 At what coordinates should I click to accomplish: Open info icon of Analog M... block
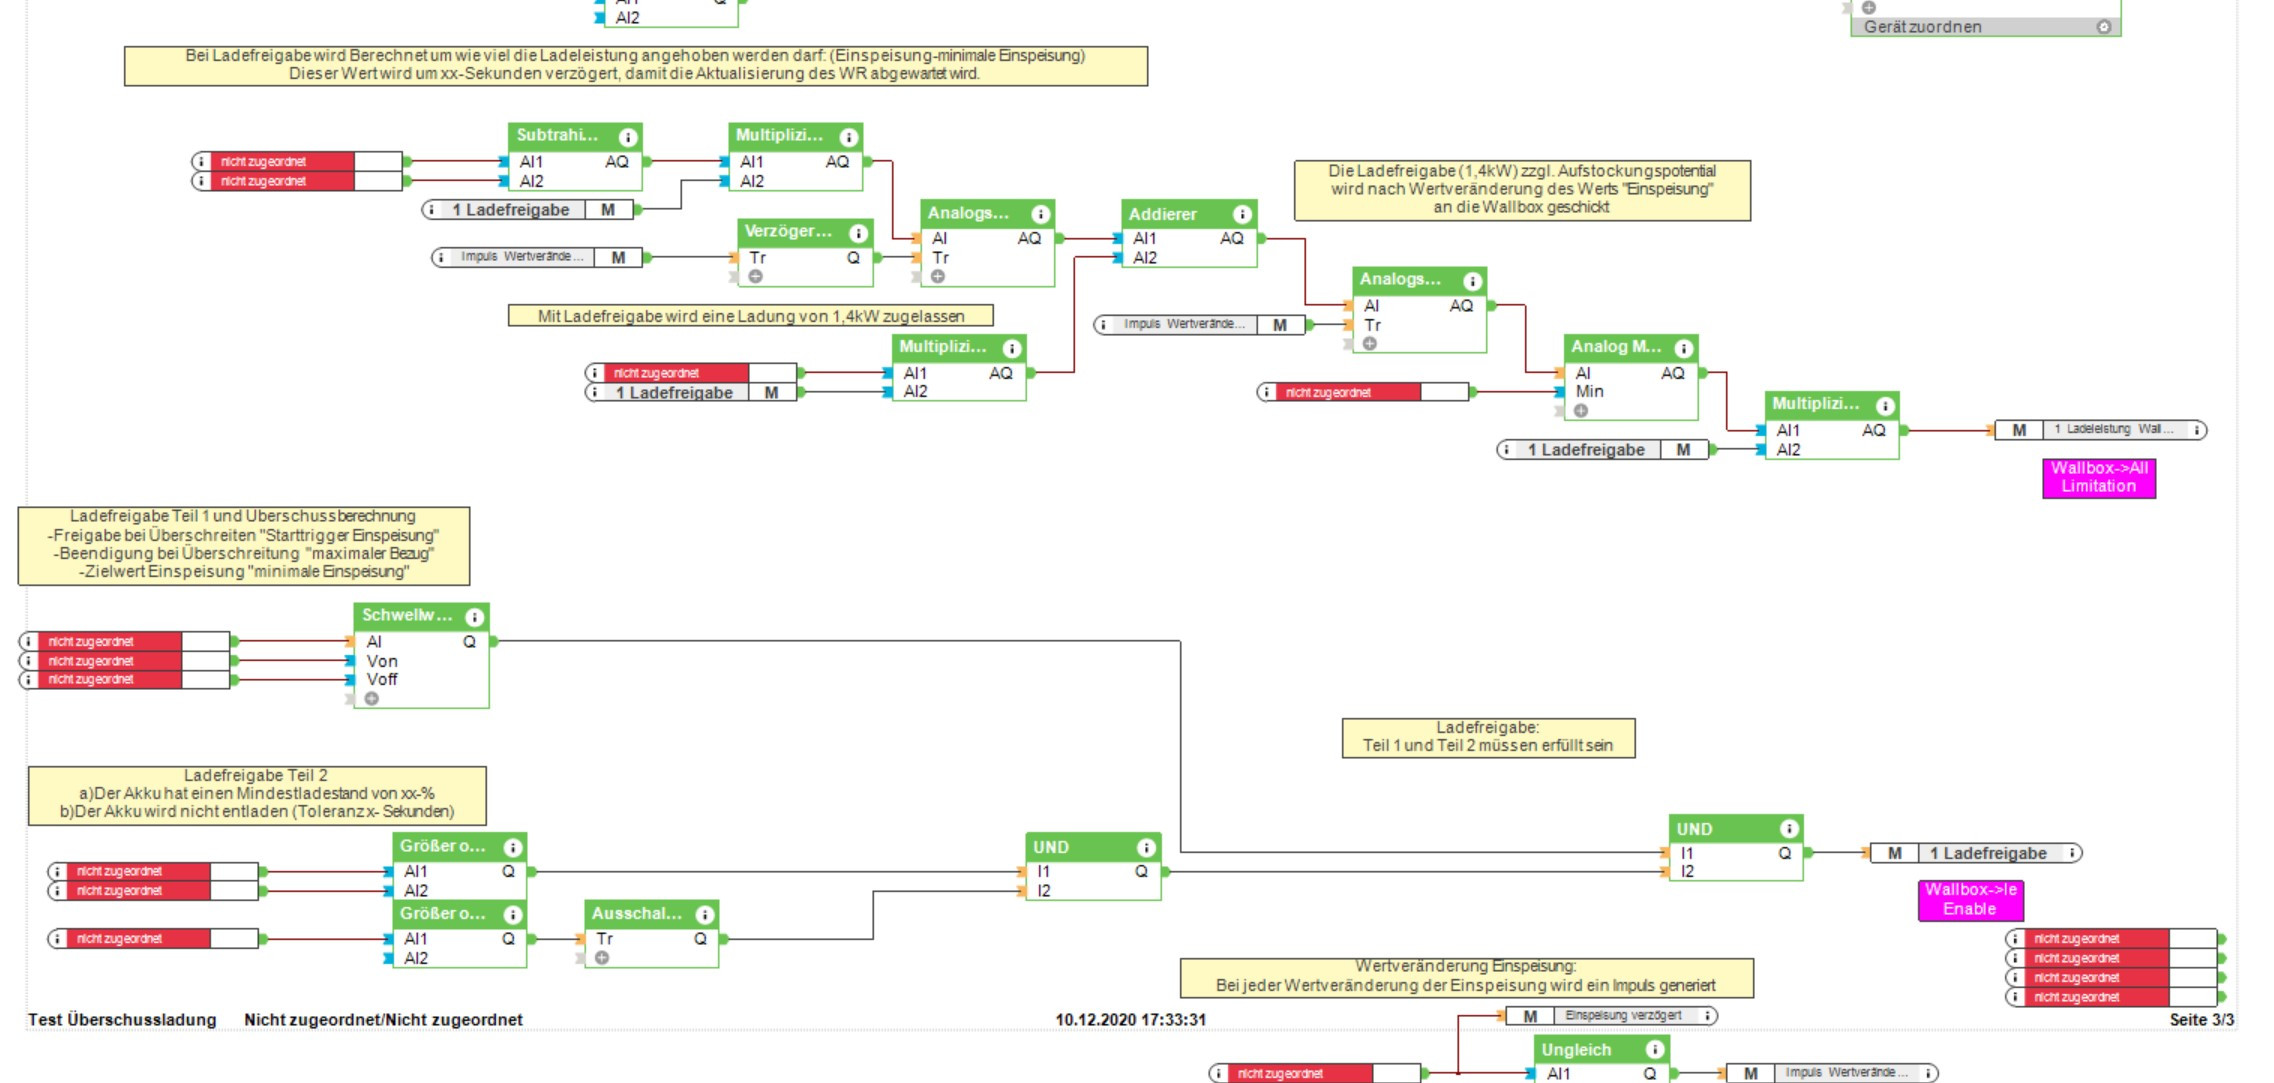[x=1684, y=348]
